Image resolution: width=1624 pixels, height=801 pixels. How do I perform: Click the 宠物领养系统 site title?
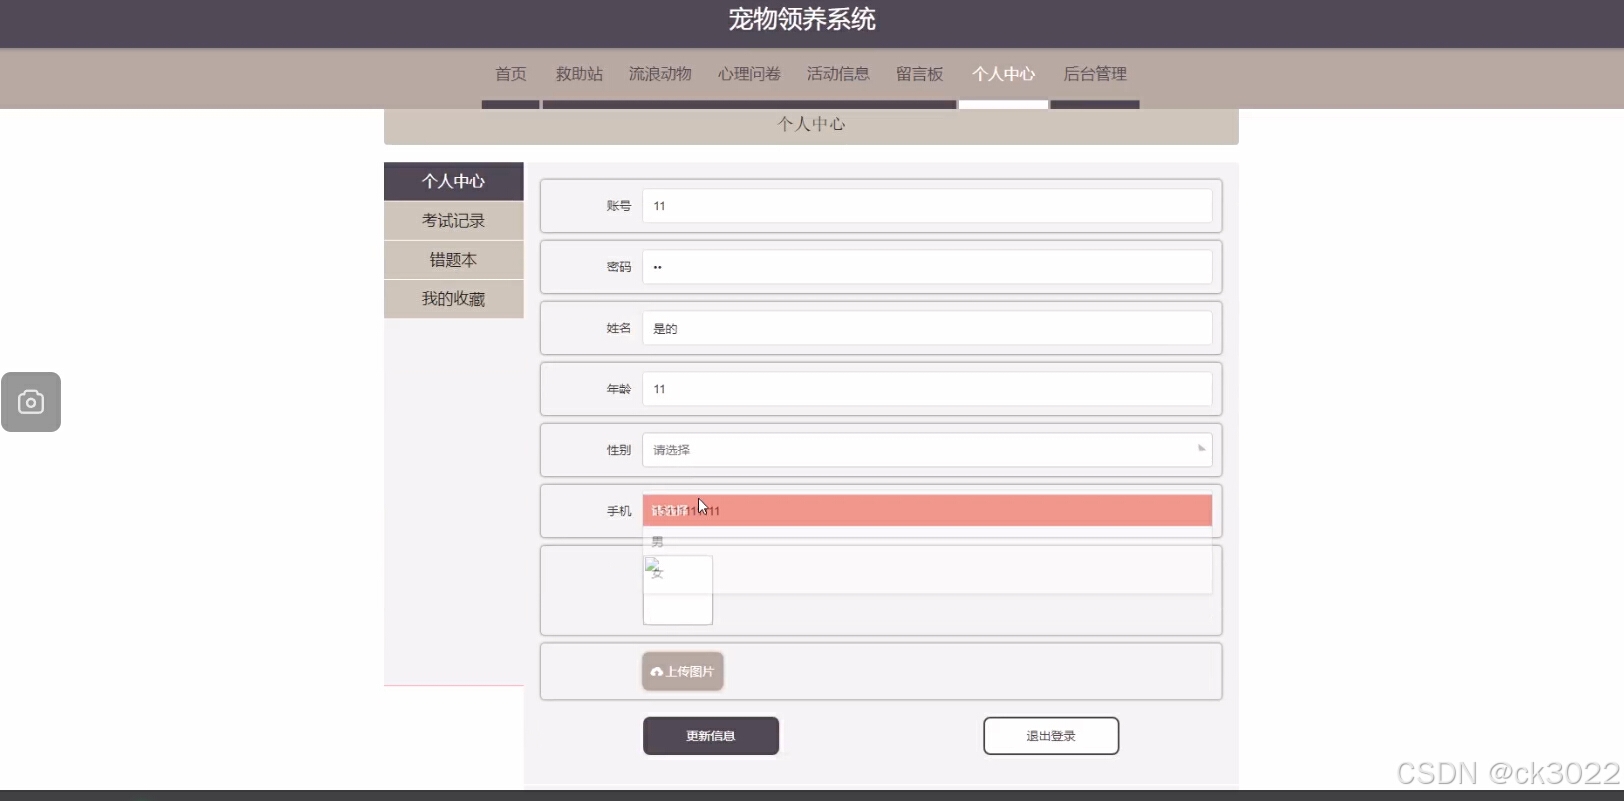coord(802,19)
